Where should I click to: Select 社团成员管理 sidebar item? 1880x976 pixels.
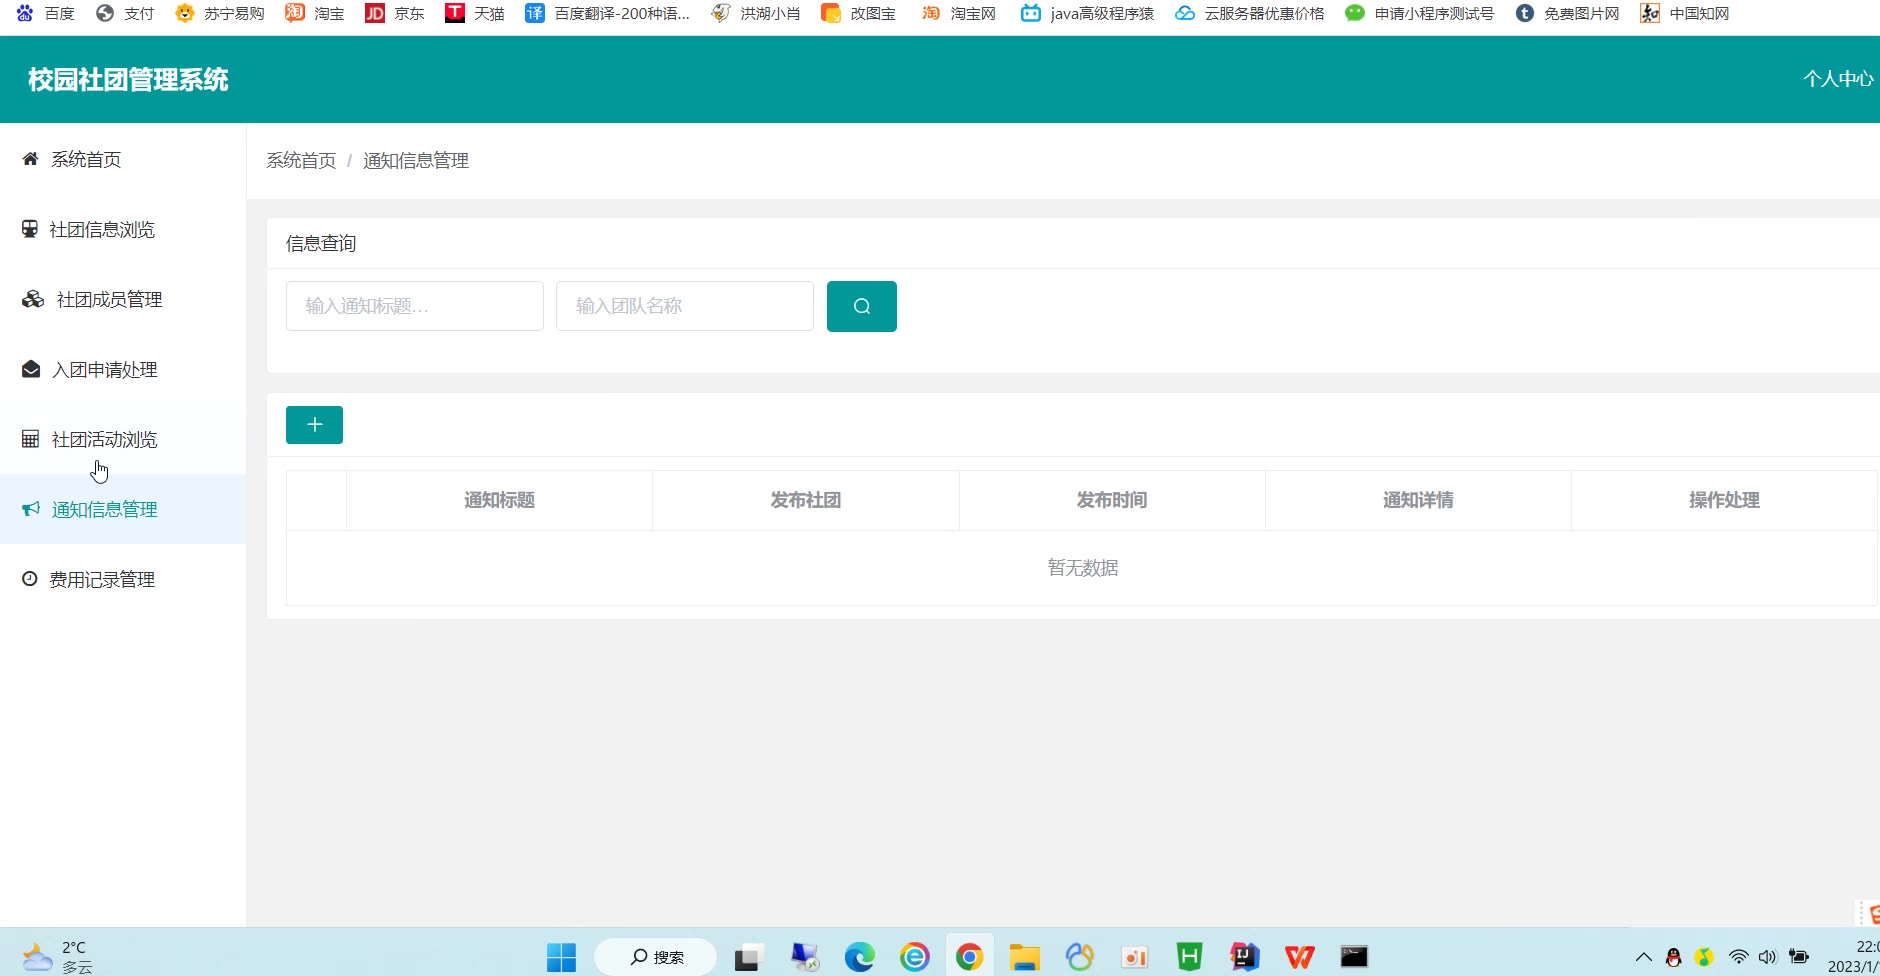pyautogui.click(x=109, y=300)
